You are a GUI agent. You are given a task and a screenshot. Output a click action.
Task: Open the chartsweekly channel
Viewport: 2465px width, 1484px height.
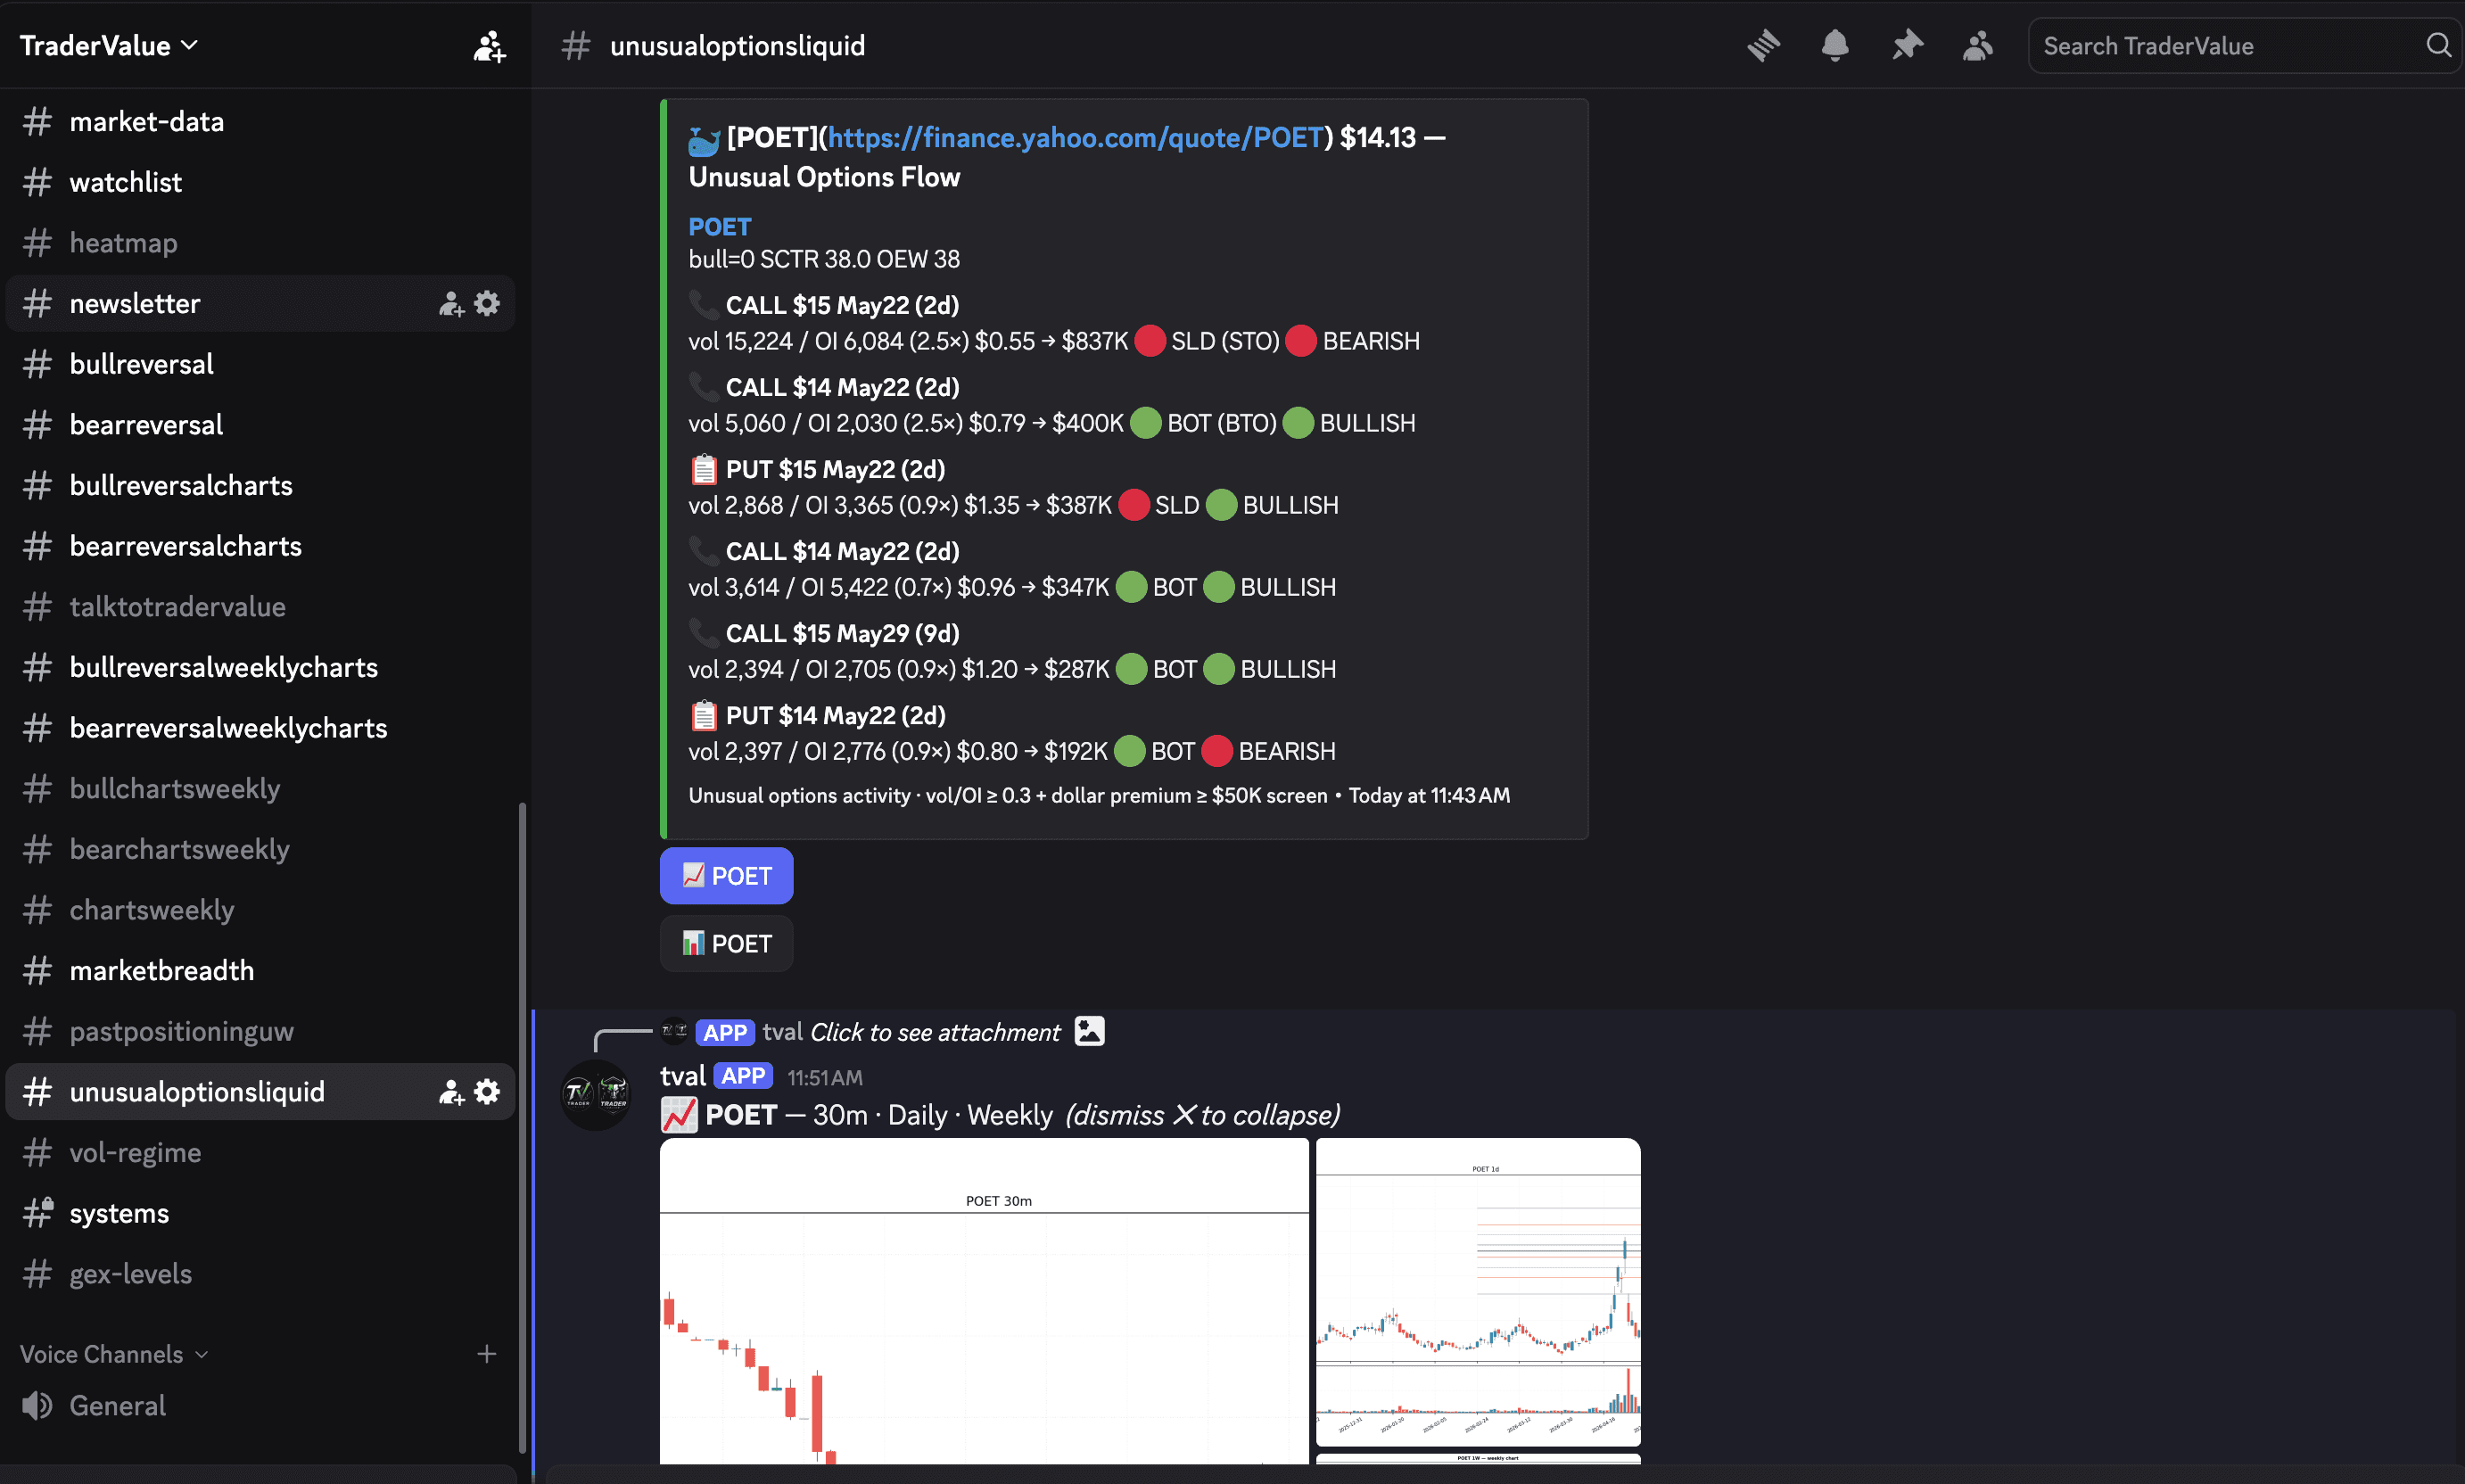[260, 910]
